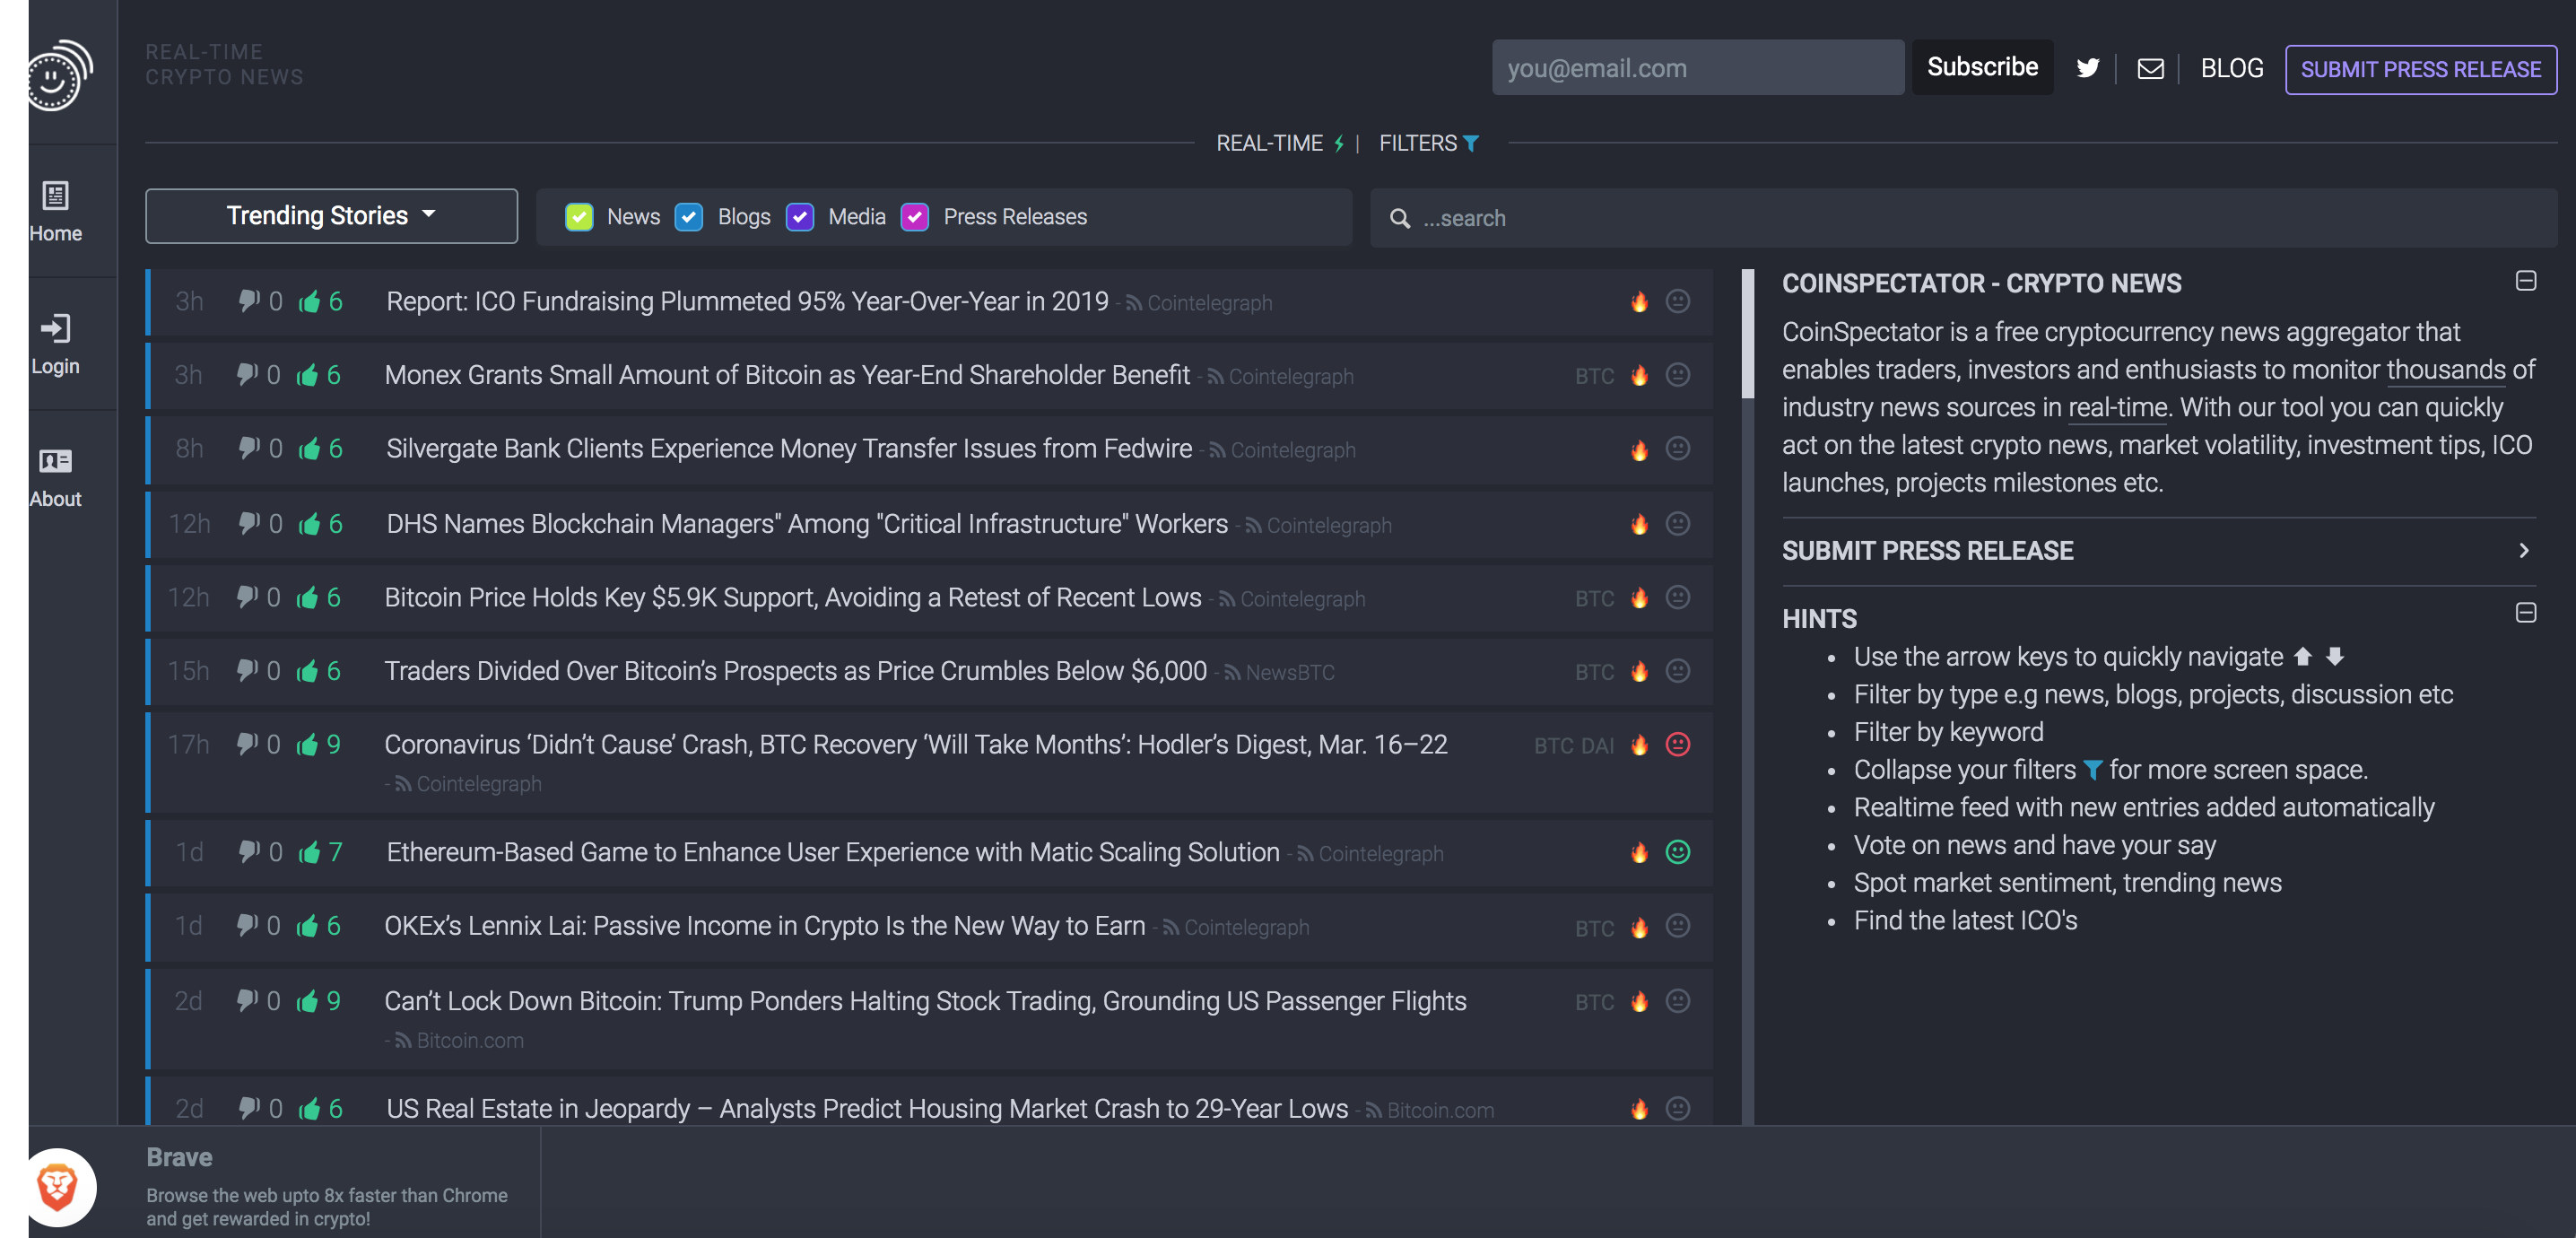Click fire icon on Silvergate Bank story
The width and height of the screenshot is (2576, 1238).
pyautogui.click(x=1639, y=449)
